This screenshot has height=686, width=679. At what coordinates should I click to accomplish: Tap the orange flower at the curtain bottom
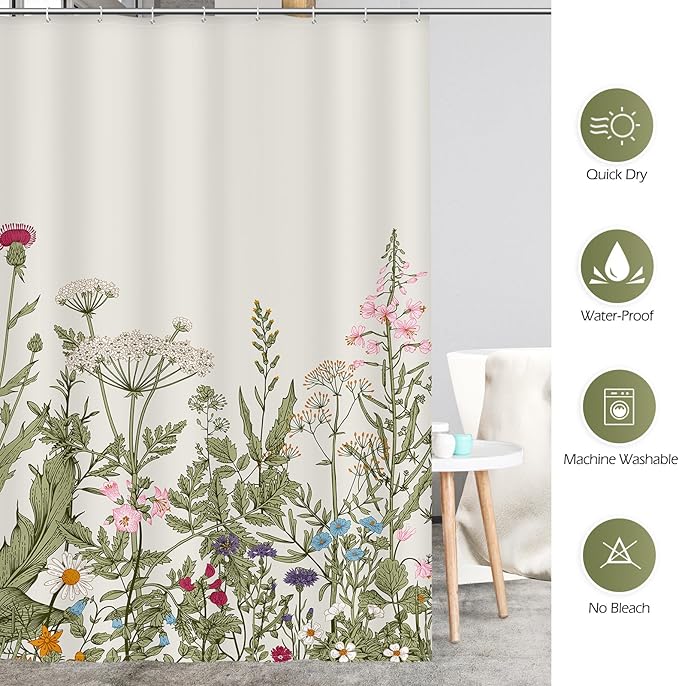pos(47,641)
